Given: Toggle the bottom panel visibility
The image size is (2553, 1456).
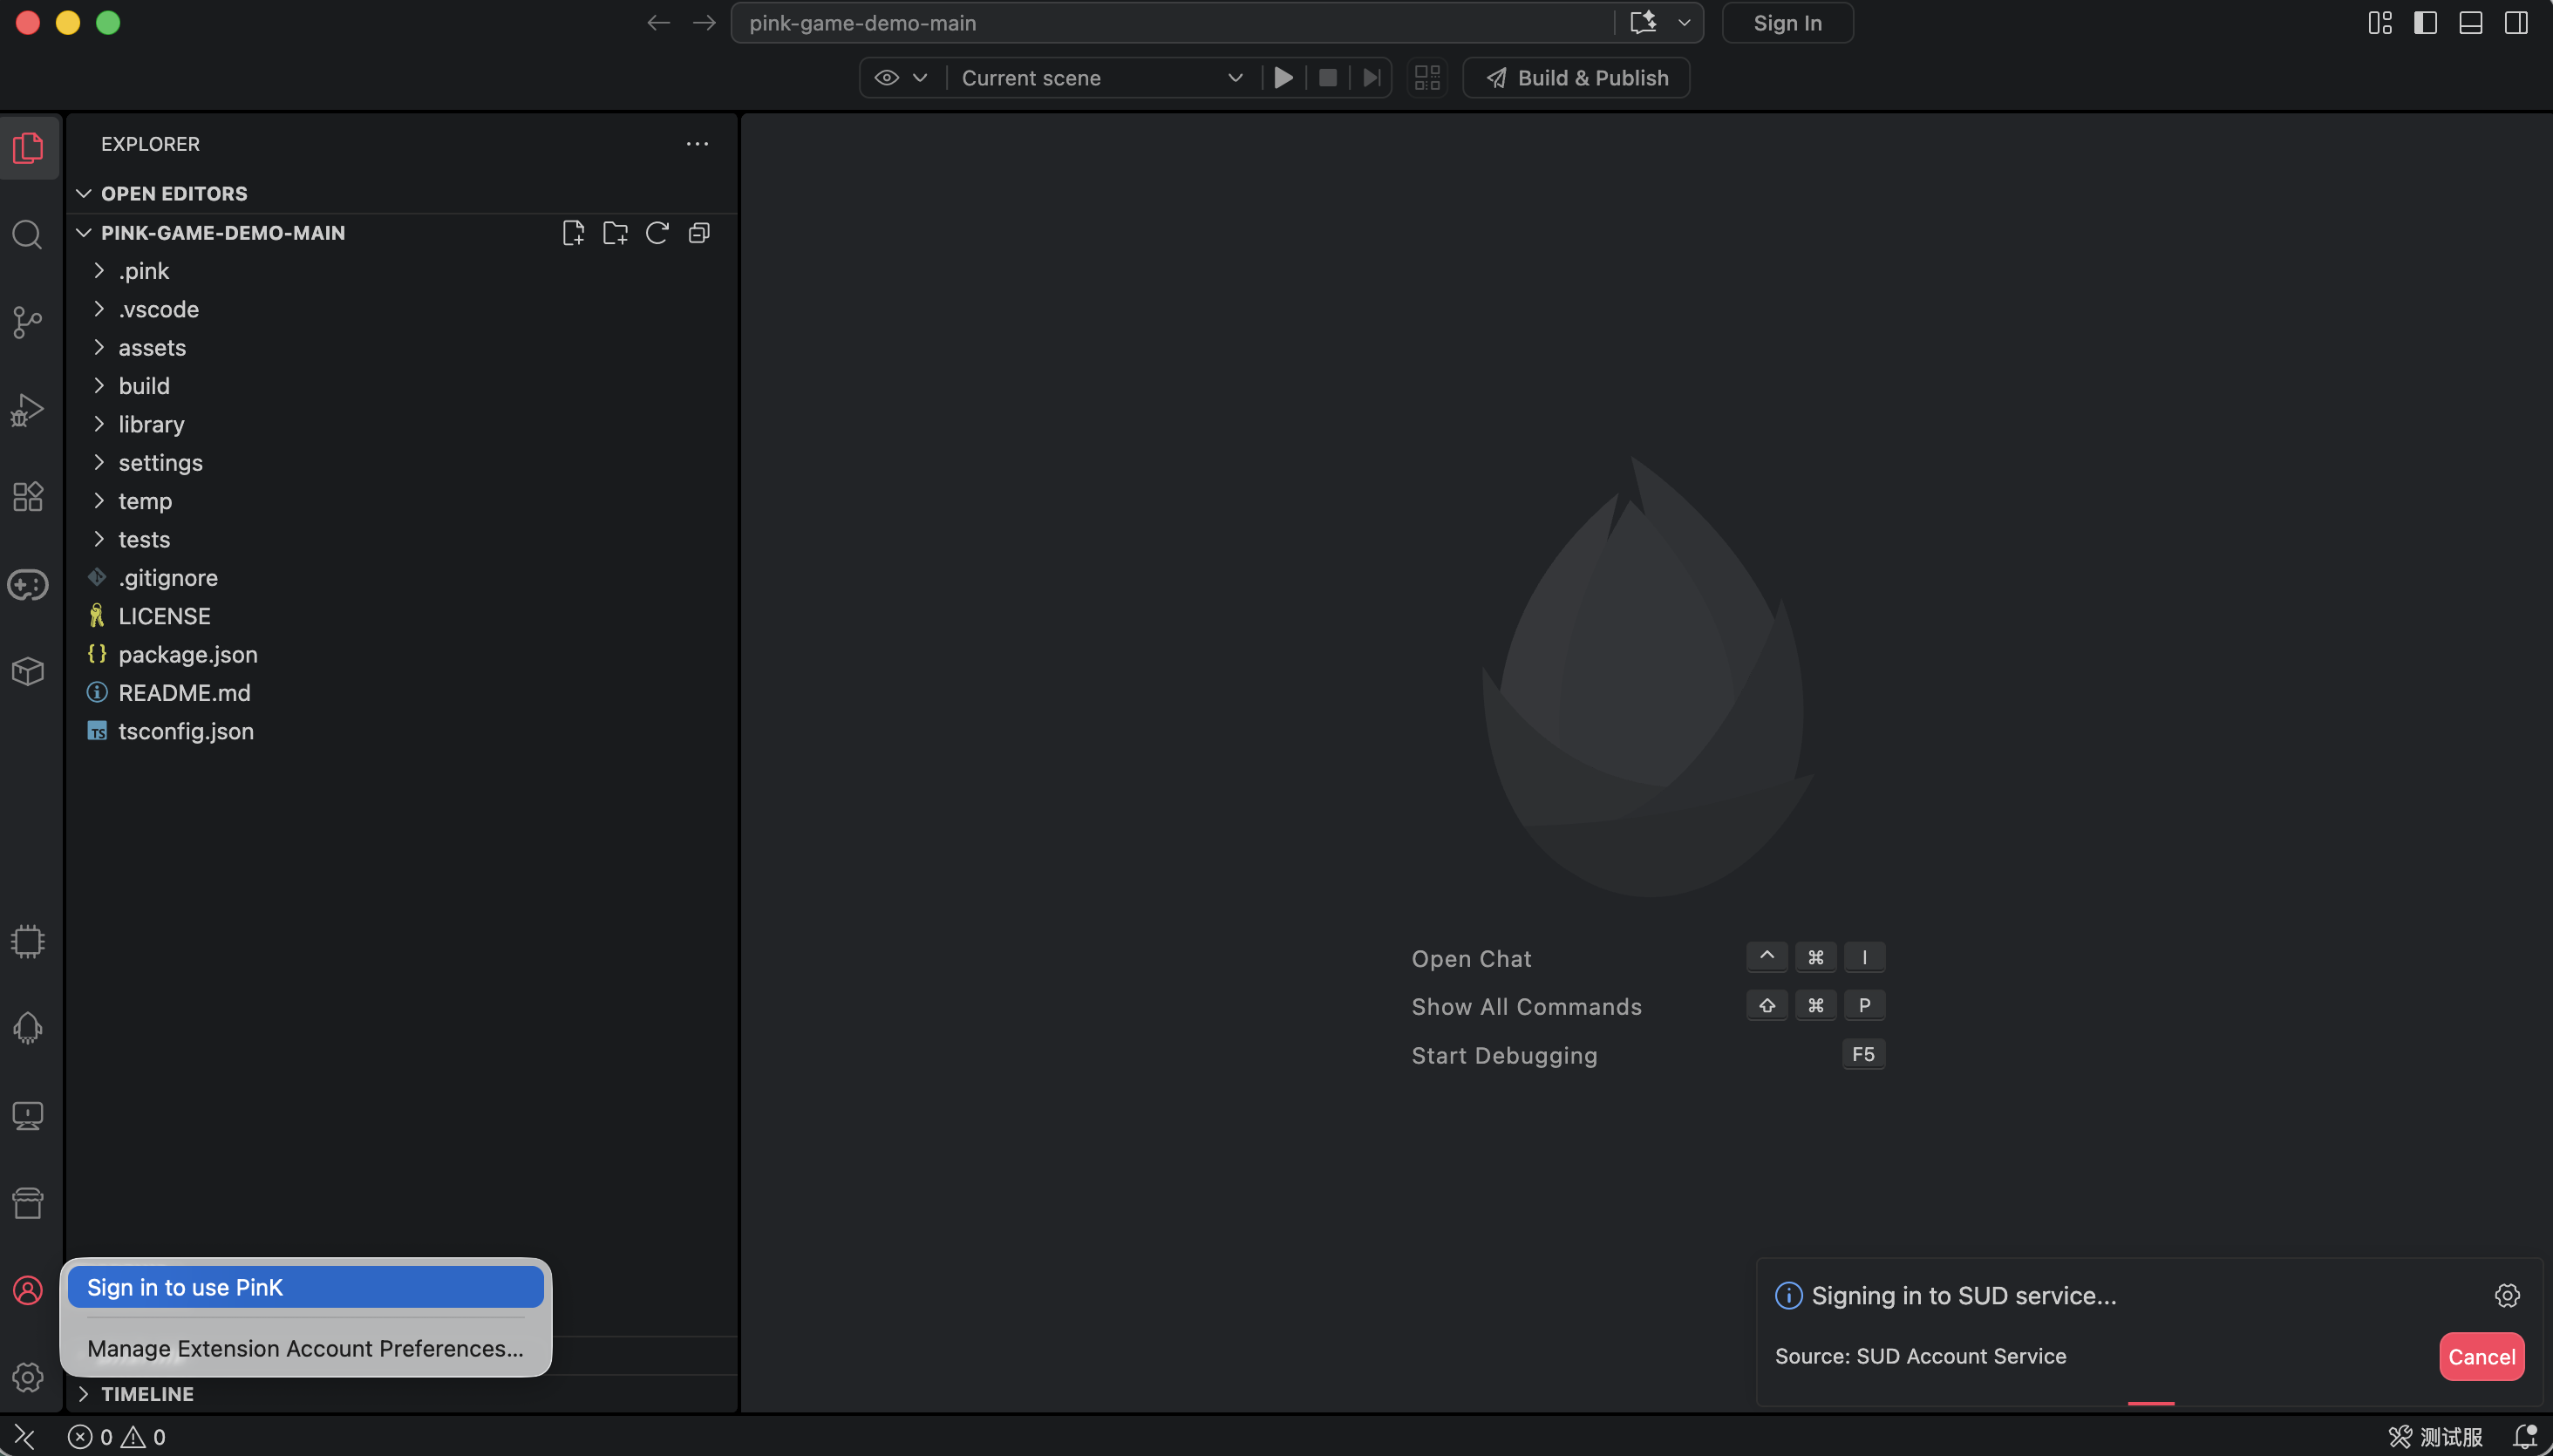Looking at the screenshot, I should [x=2470, y=23].
